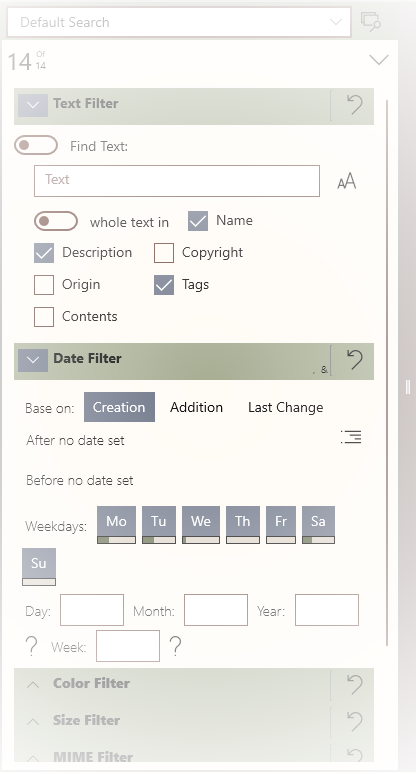Enable the Find Text toggle switch
This screenshot has height=774, width=416.
click(36, 145)
